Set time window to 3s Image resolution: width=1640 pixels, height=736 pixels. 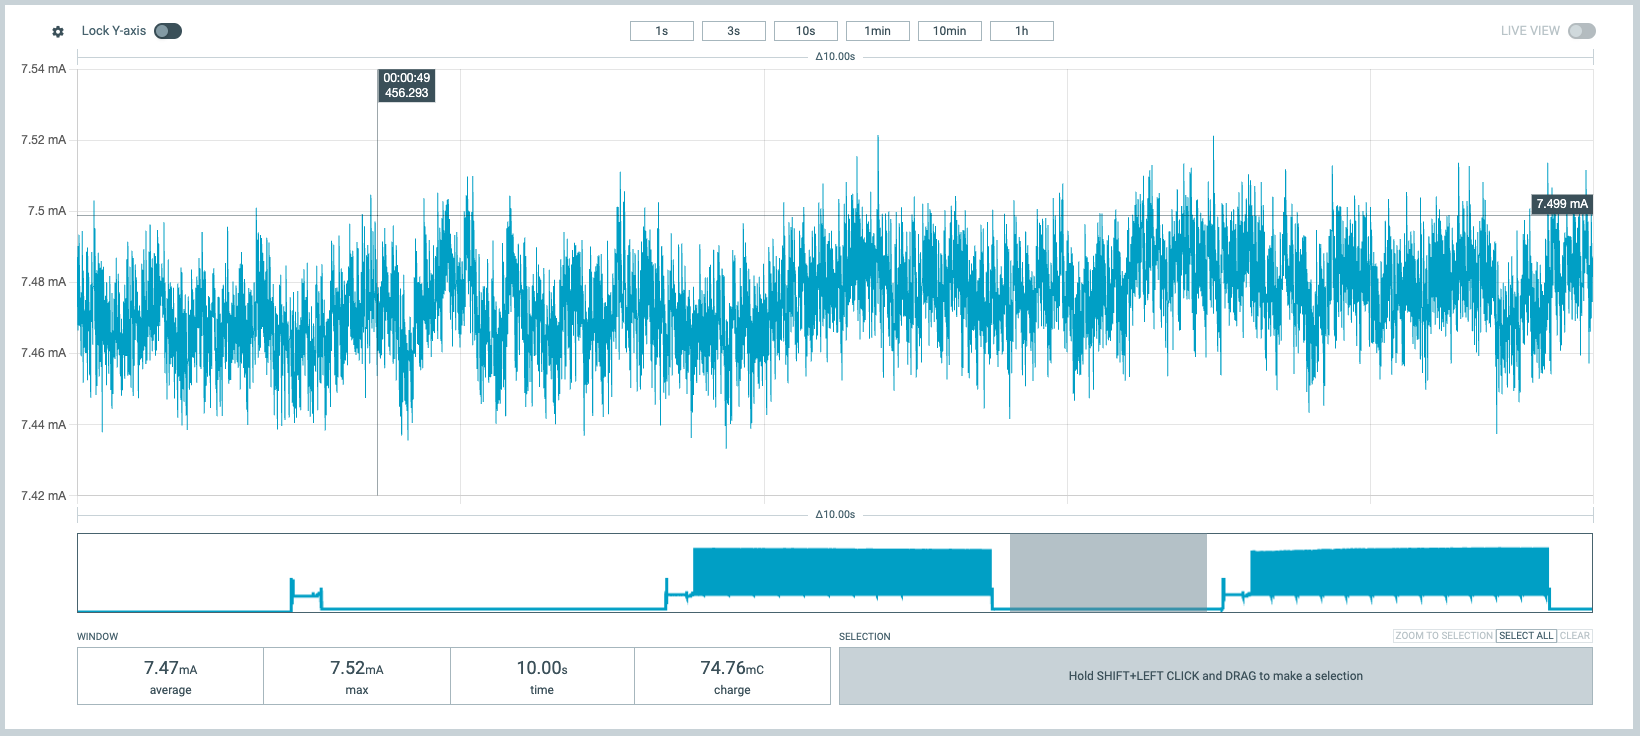pyautogui.click(x=734, y=31)
